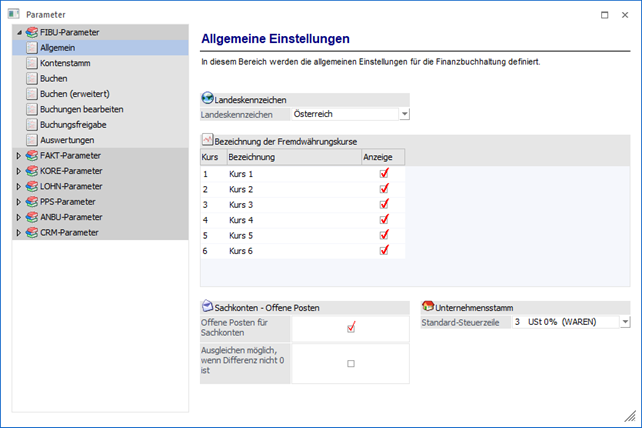
Task: Click the FIBU-Parameter folder icon
Action: pos(32,33)
